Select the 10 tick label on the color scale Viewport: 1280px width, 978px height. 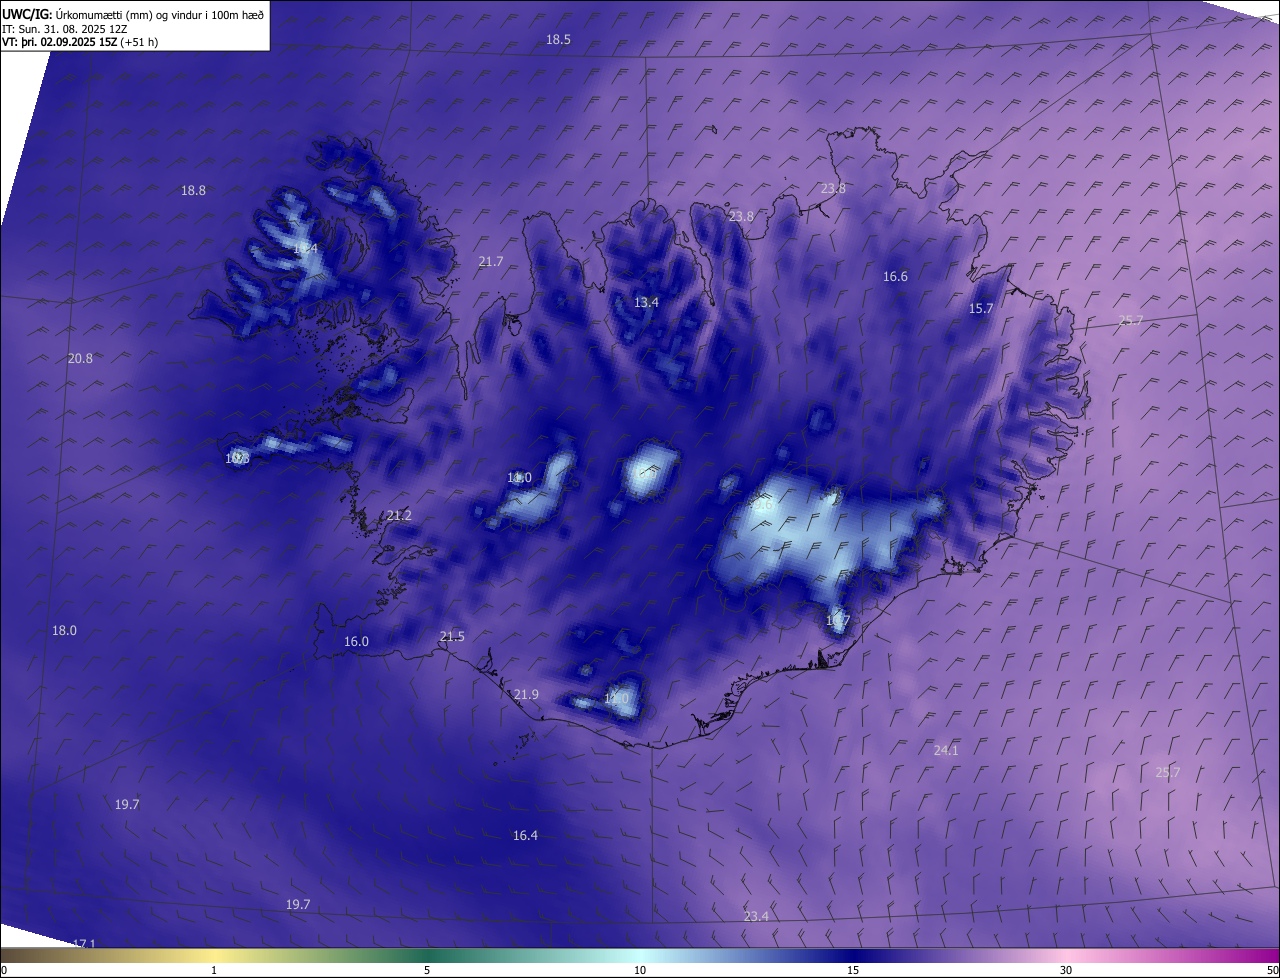pos(640,970)
